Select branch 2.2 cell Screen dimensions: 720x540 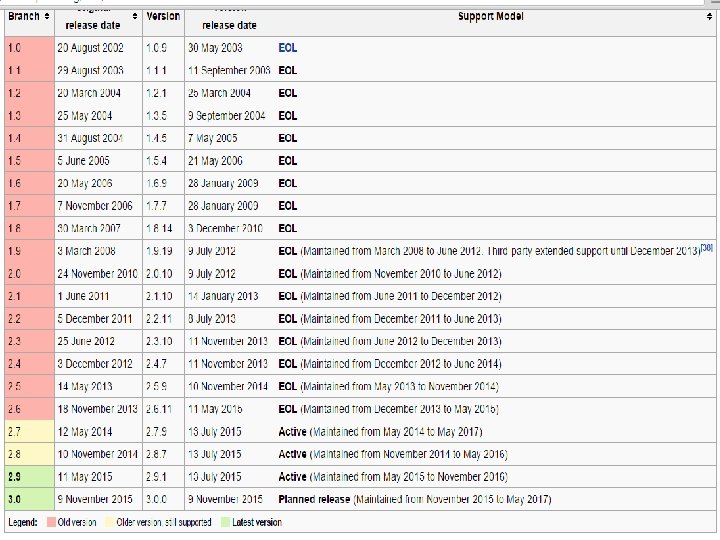pos(29,319)
